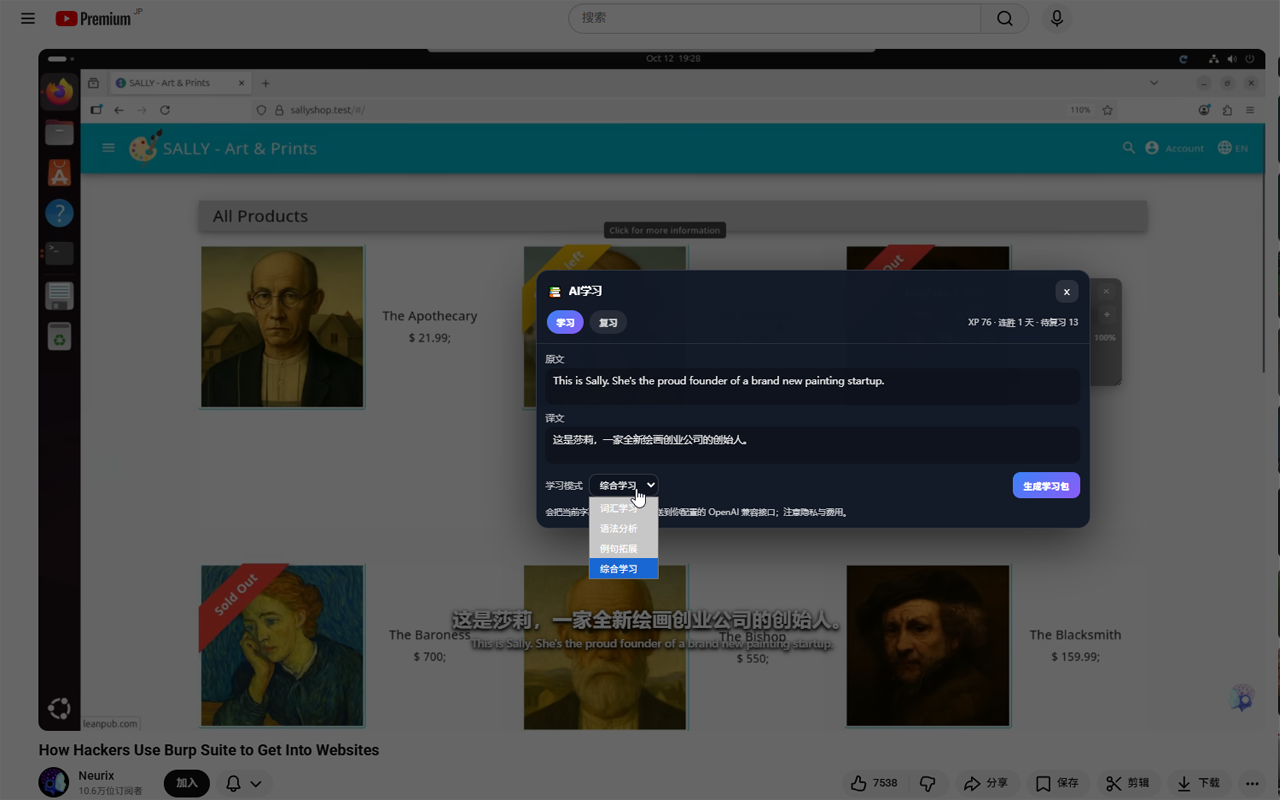This screenshot has height=800, width=1280.
Task: Click the 分享 share icon
Action: click(985, 783)
